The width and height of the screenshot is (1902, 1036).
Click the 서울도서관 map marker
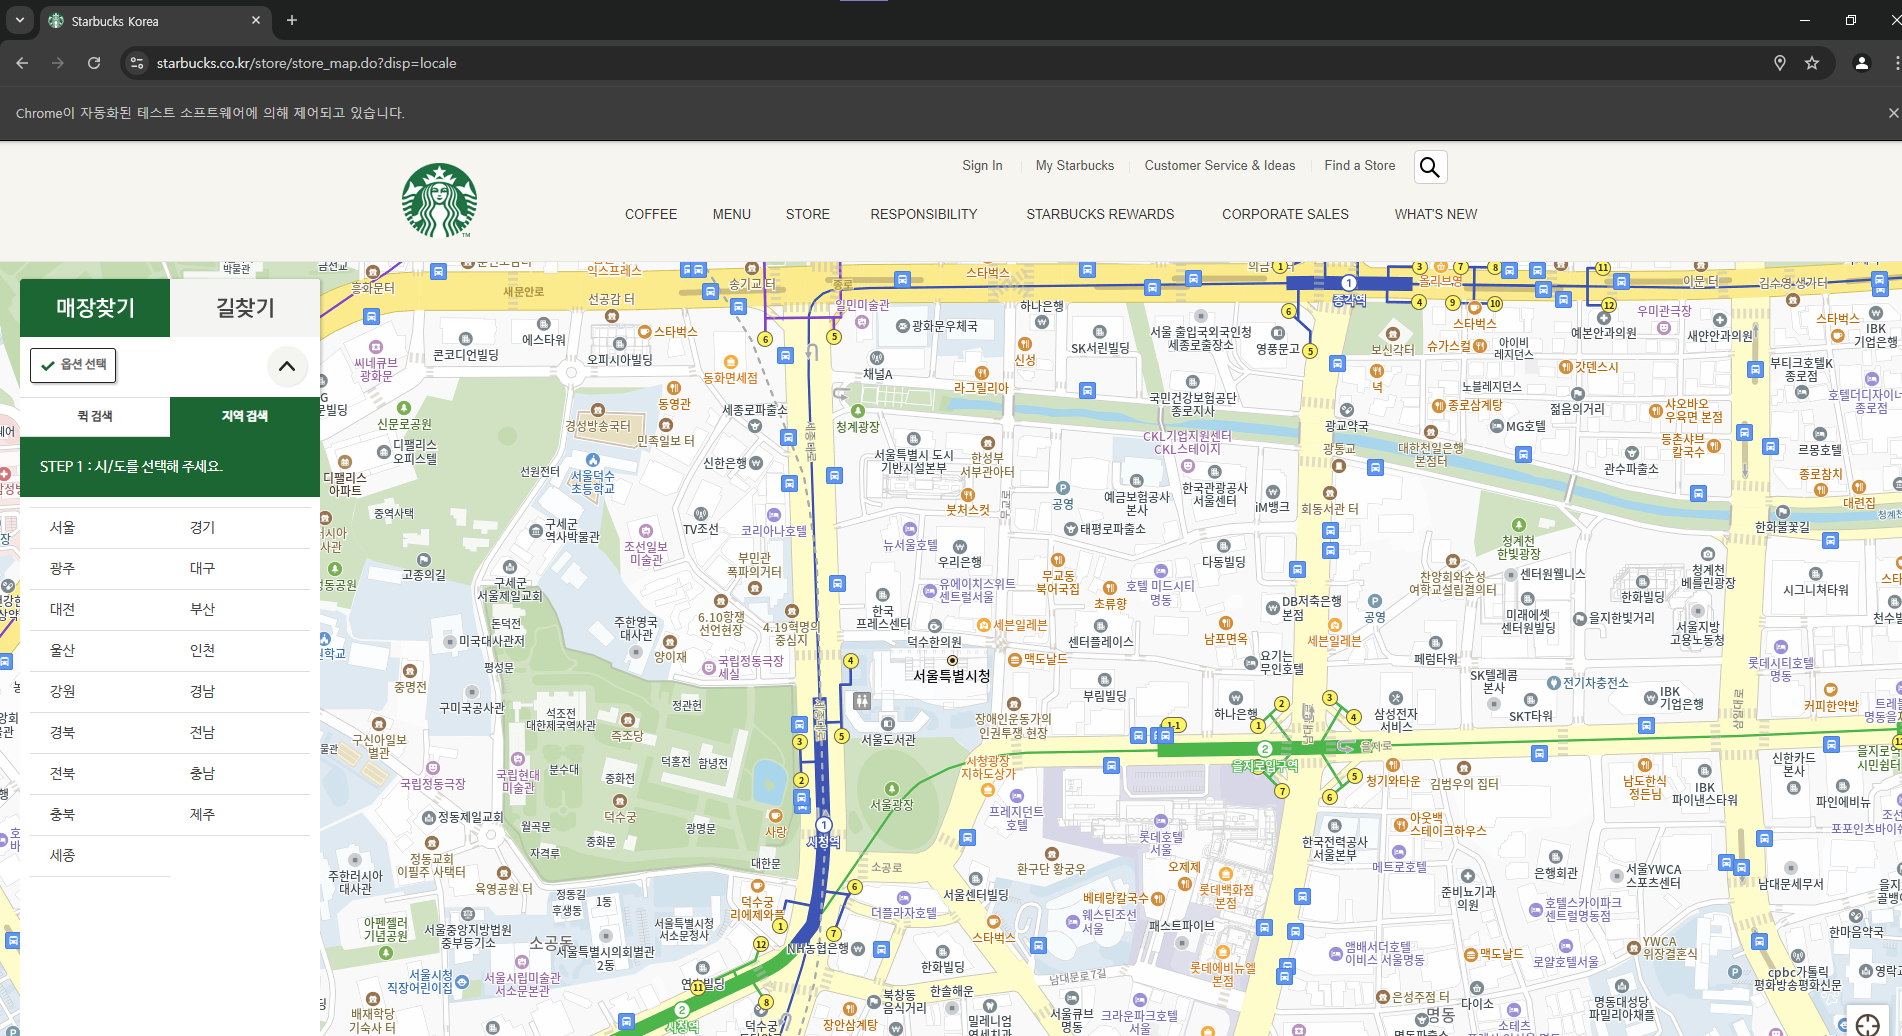coord(888,724)
